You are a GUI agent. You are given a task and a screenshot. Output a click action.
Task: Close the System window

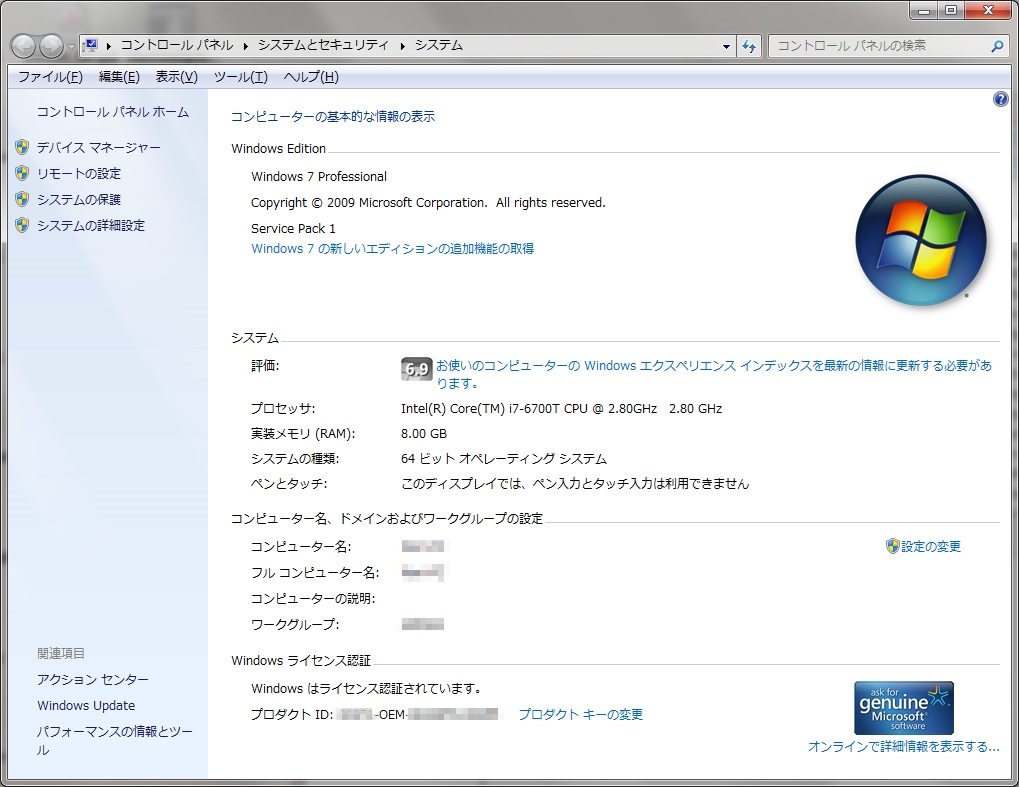988,10
